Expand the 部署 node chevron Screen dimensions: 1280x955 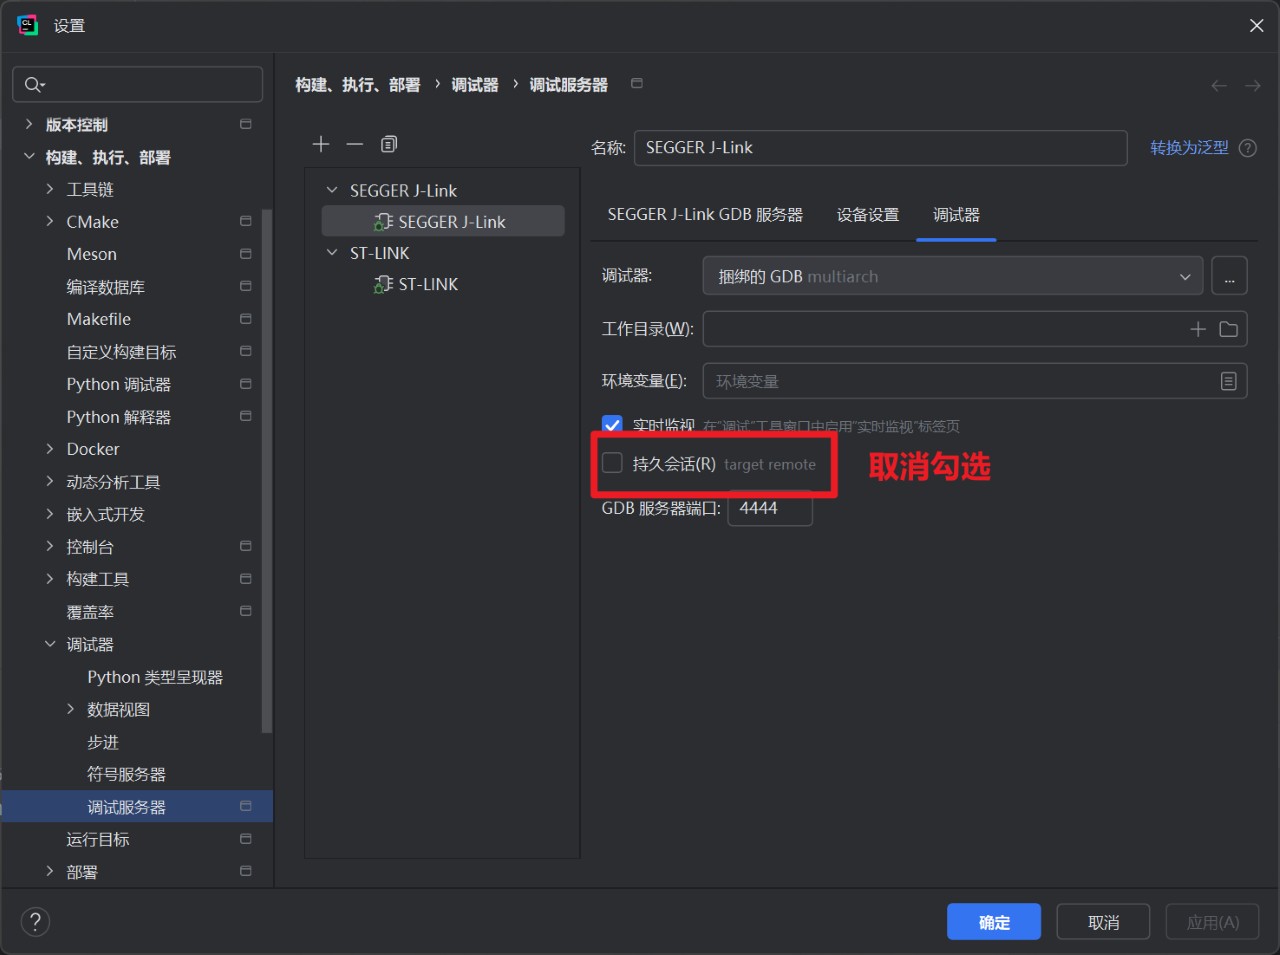(x=50, y=871)
